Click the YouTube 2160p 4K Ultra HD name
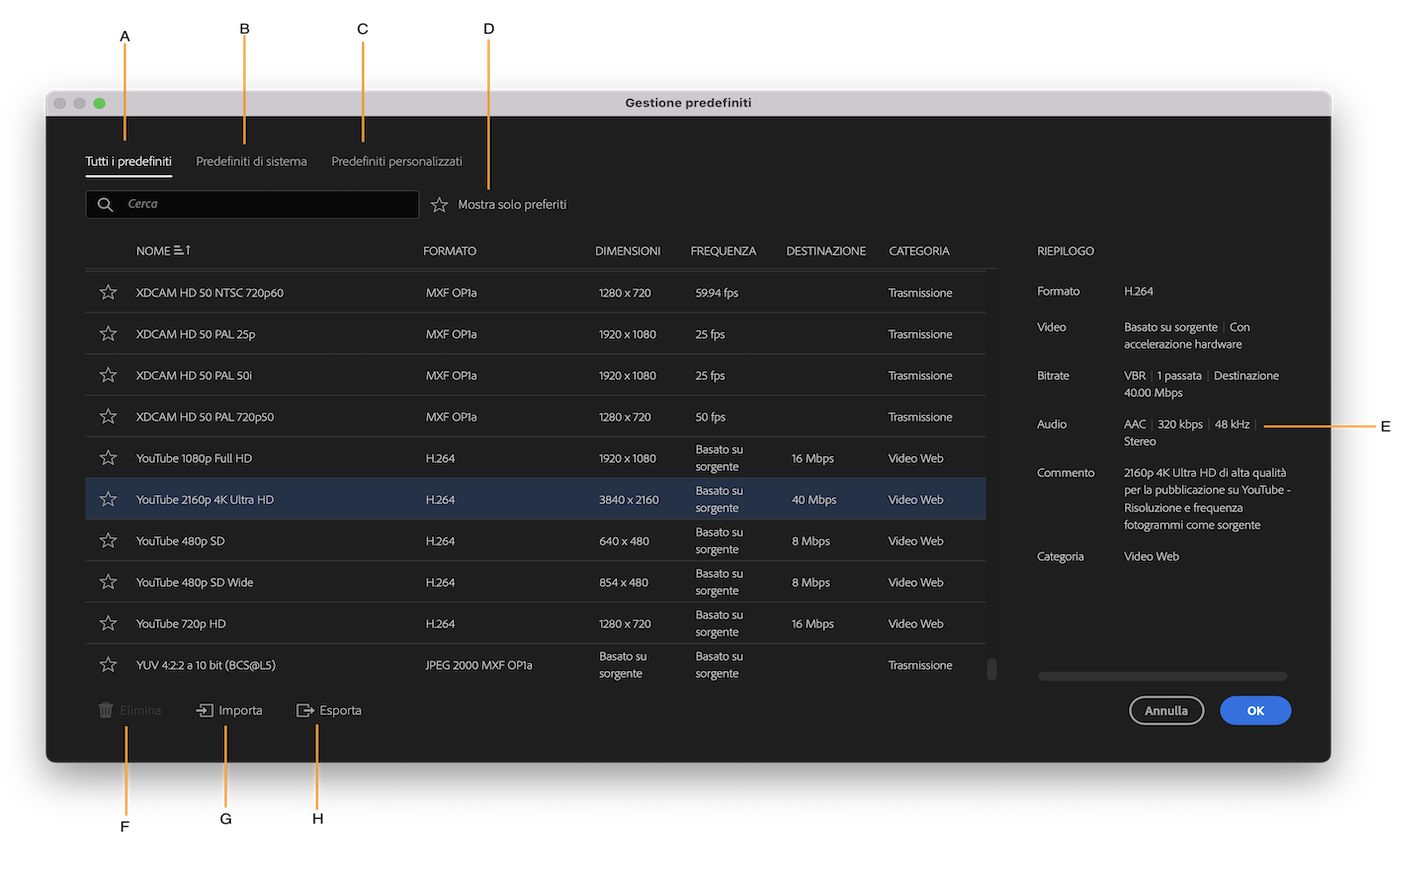The width and height of the screenshot is (1413, 871). click(205, 500)
